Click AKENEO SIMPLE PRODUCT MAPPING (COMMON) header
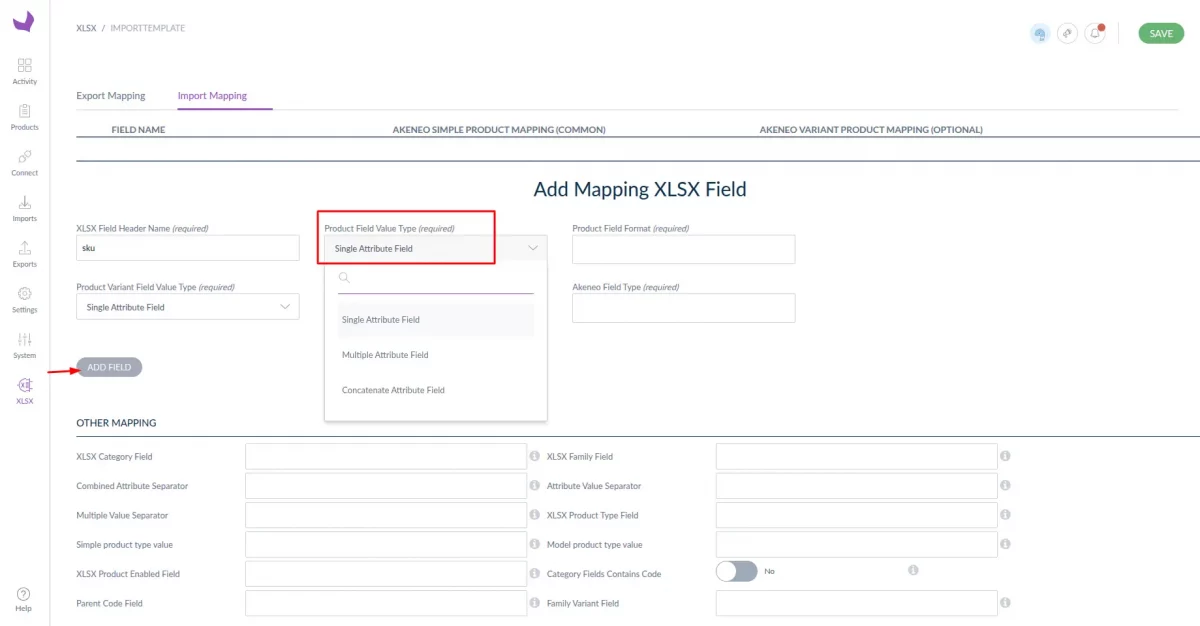The width and height of the screenshot is (1200, 626). (x=500, y=130)
